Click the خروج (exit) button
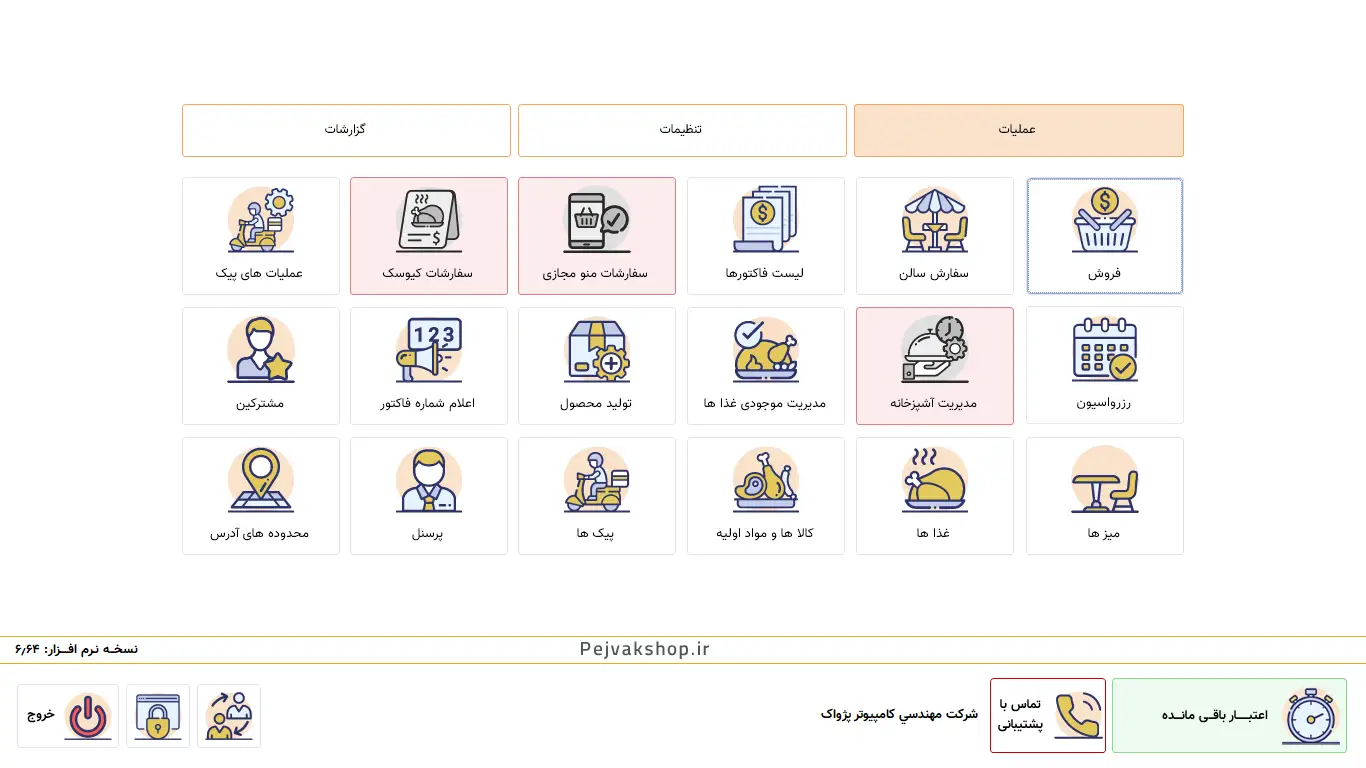The height and width of the screenshot is (768, 1366). point(68,716)
